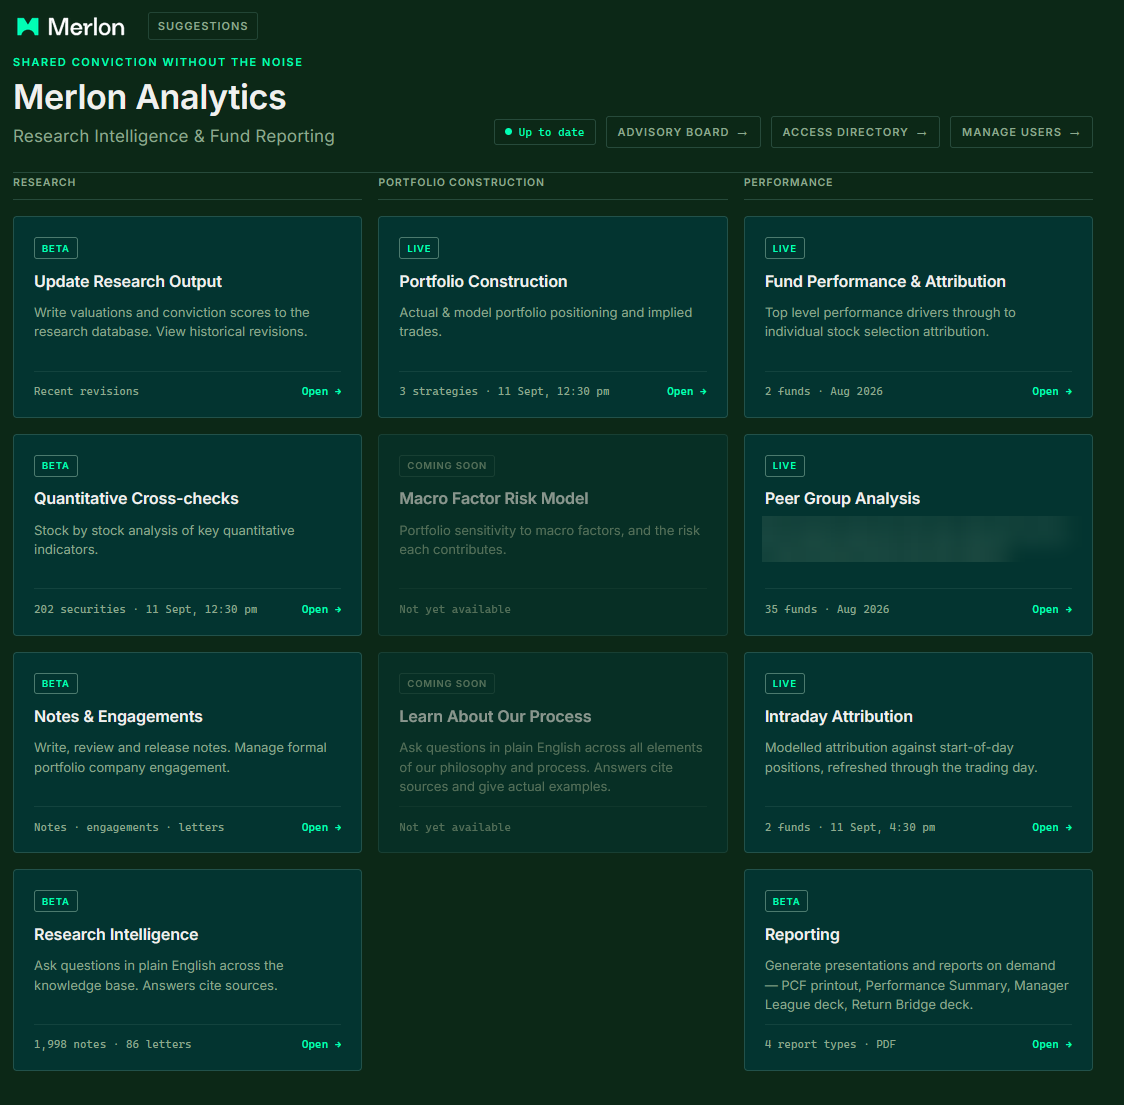The image size is (1124, 1105).
Task: Click '1,998 notes · 86 letters' text
Action: [x=113, y=1045]
